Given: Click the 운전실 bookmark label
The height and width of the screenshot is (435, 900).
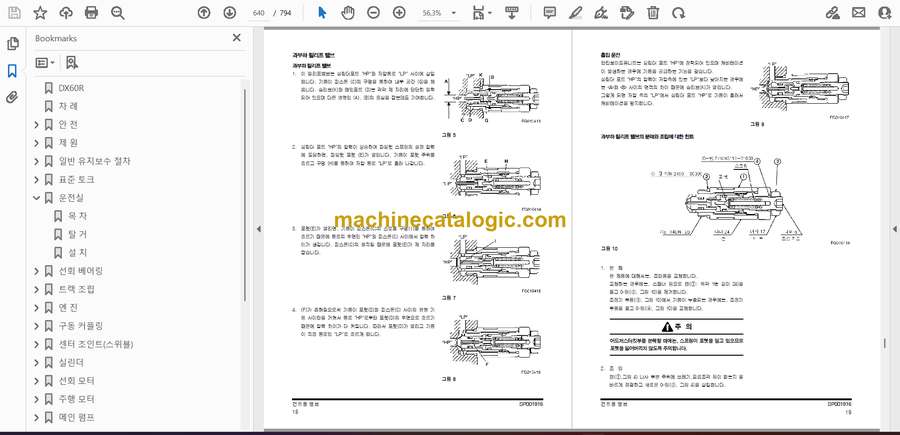Looking at the screenshot, I should coord(71,198).
